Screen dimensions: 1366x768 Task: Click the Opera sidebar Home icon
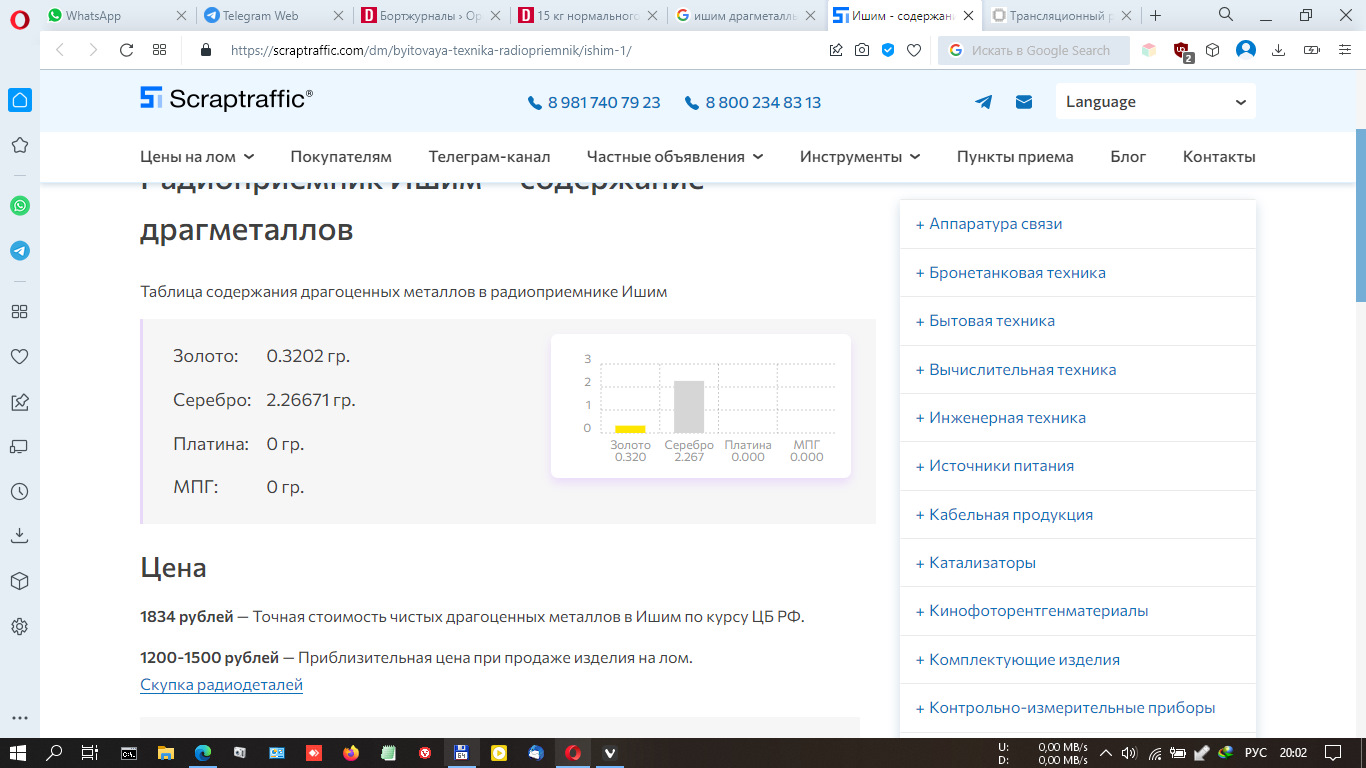click(19, 99)
